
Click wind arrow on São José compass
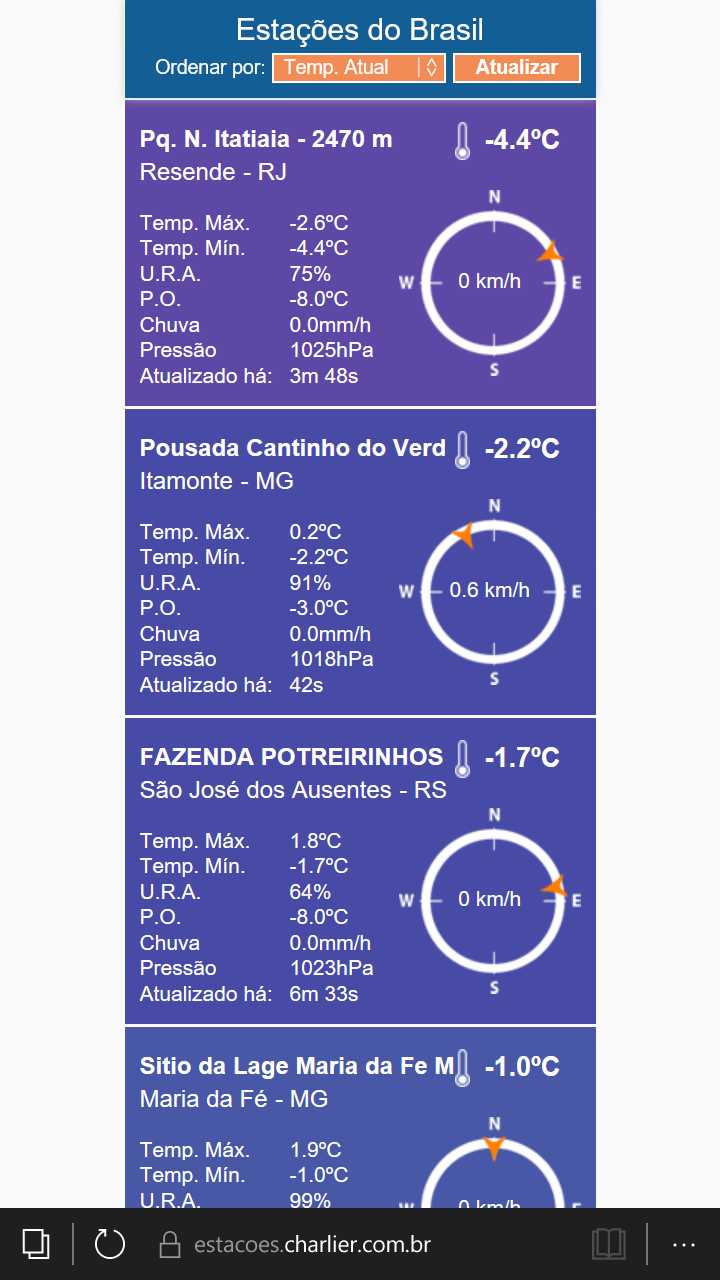(555, 886)
